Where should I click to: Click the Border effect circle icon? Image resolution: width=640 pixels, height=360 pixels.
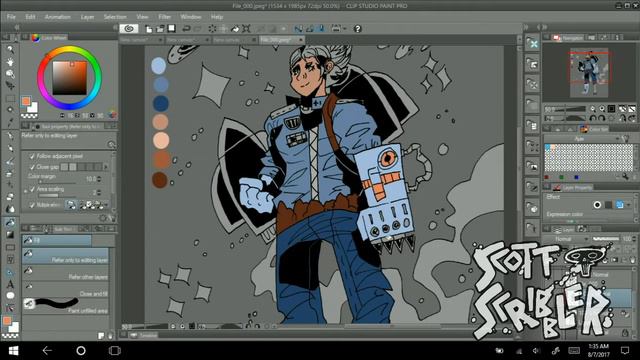pos(597,205)
